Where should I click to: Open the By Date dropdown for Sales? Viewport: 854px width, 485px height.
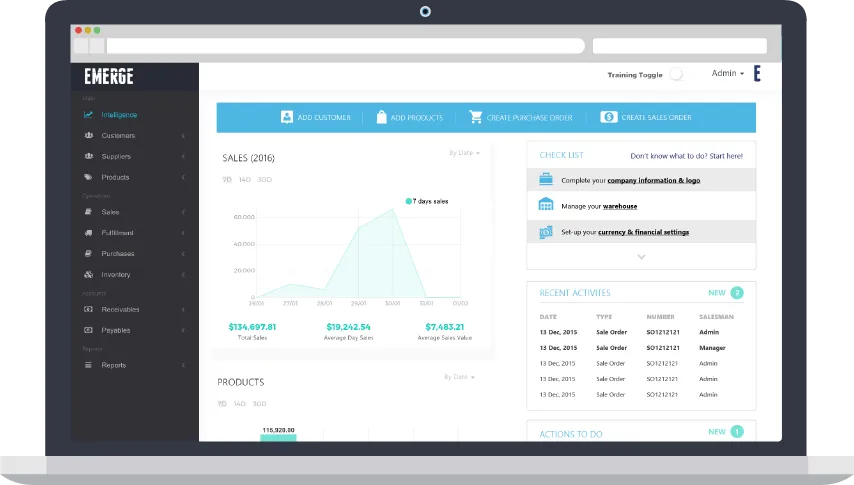tap(464, 153)
